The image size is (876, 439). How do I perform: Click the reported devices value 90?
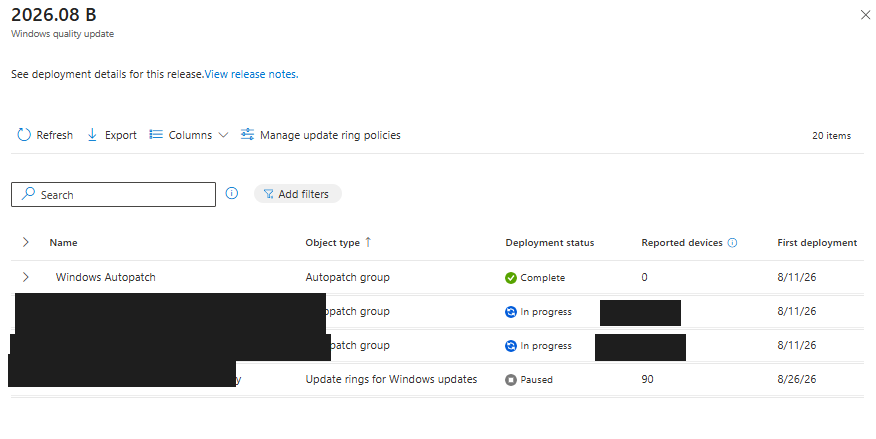tap(648, 379)
